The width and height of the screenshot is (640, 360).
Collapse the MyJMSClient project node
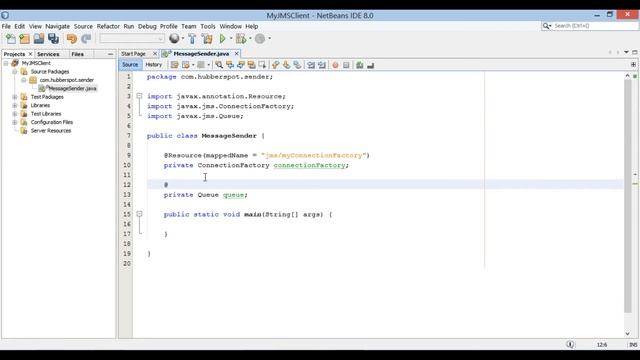pos(6,63)
